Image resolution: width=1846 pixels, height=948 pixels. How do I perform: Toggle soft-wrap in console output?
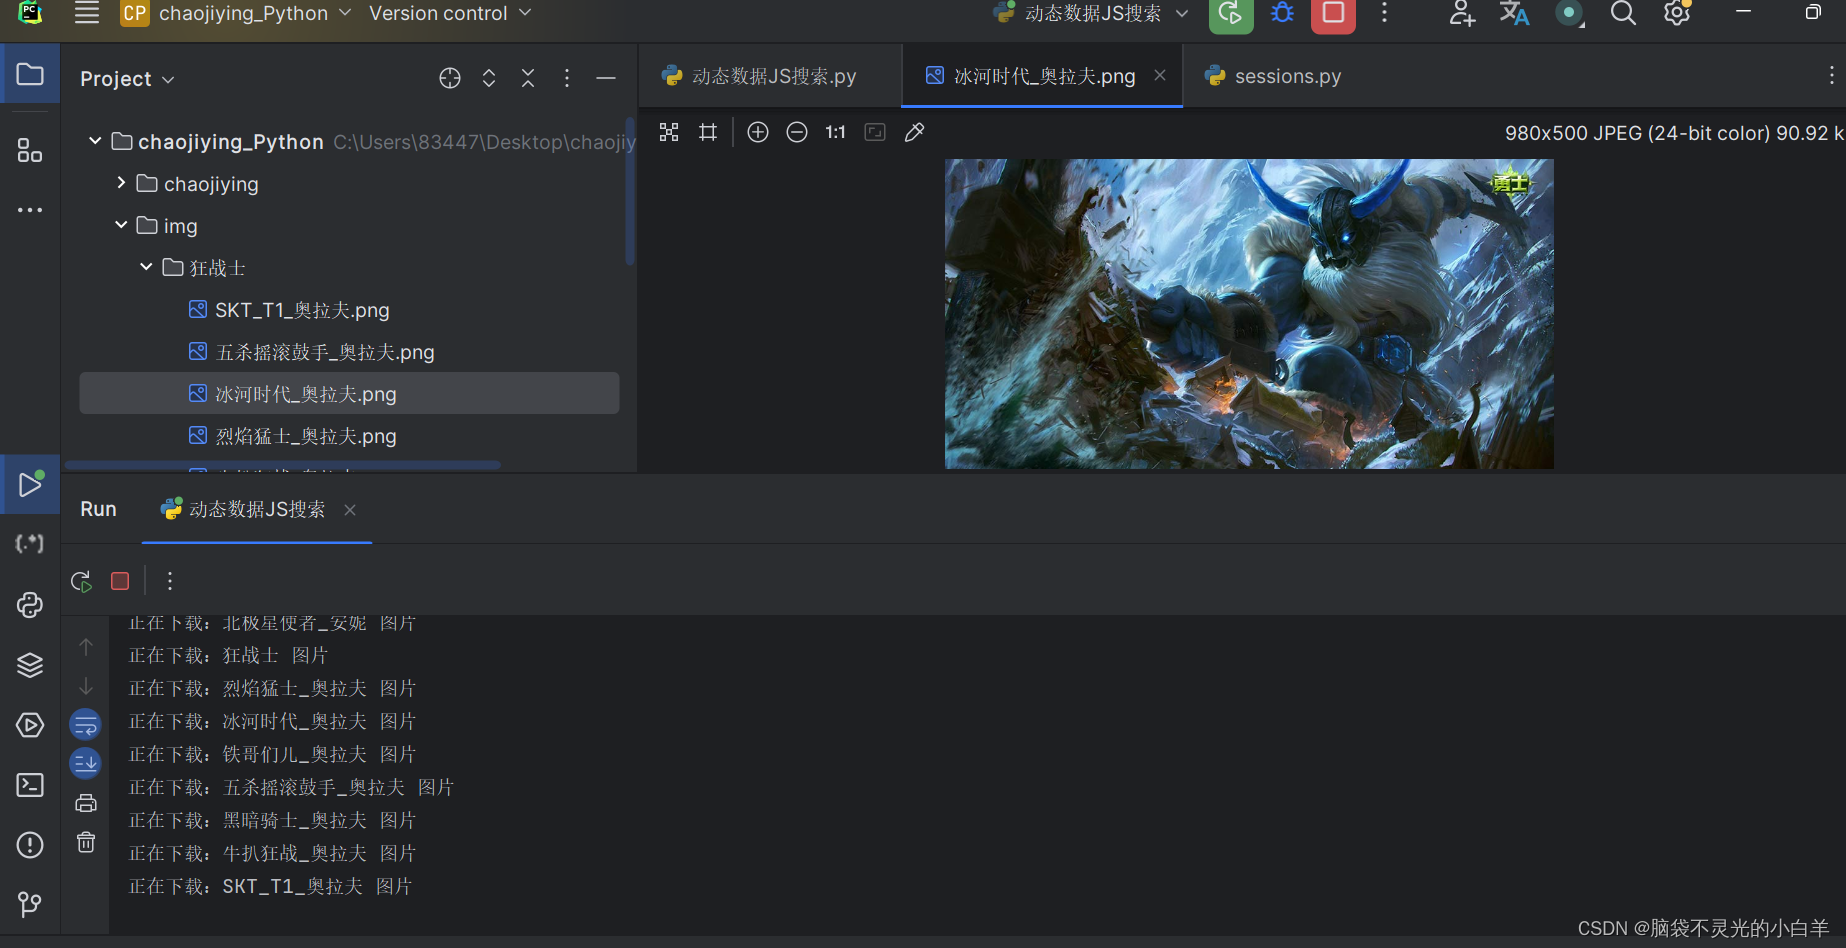coord(86,725)
